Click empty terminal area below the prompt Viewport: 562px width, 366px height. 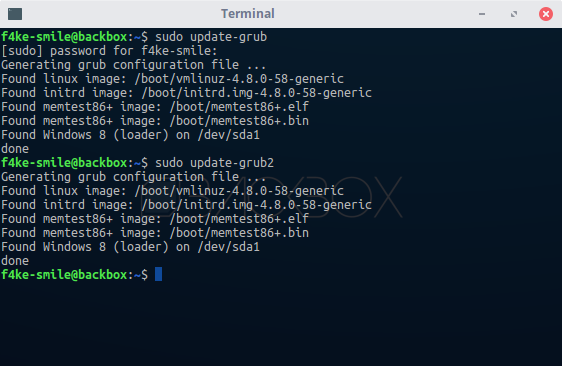coord(281,323)
